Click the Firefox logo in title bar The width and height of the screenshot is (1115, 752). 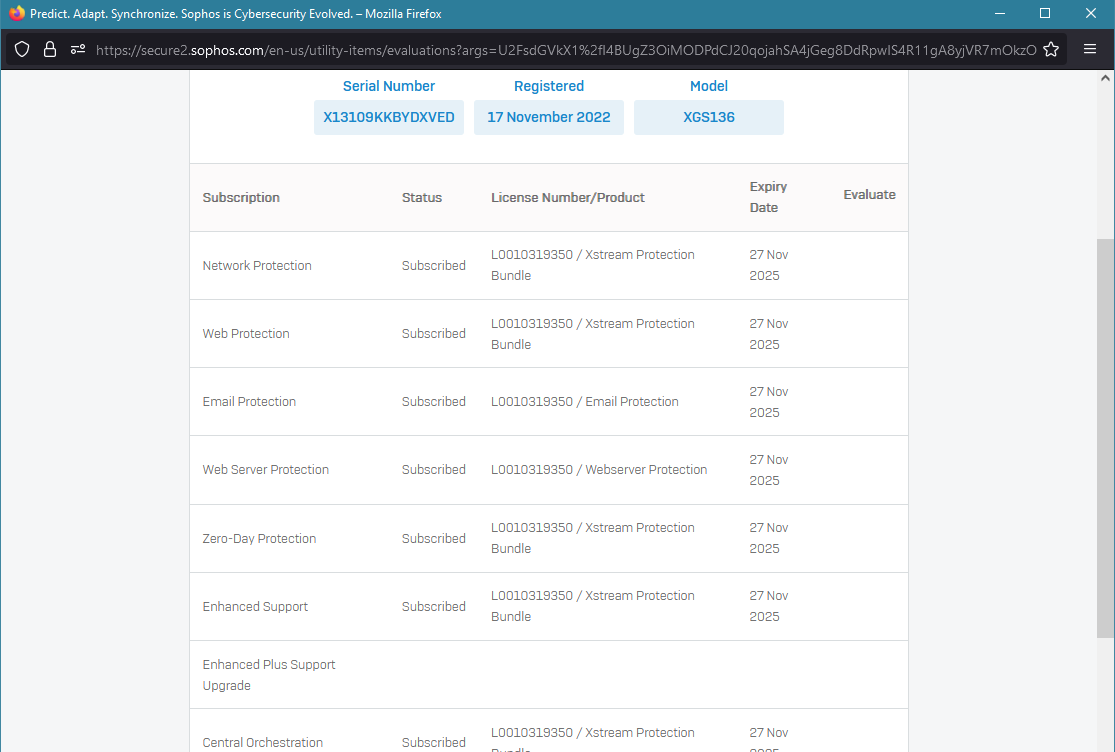coord(16,14)
